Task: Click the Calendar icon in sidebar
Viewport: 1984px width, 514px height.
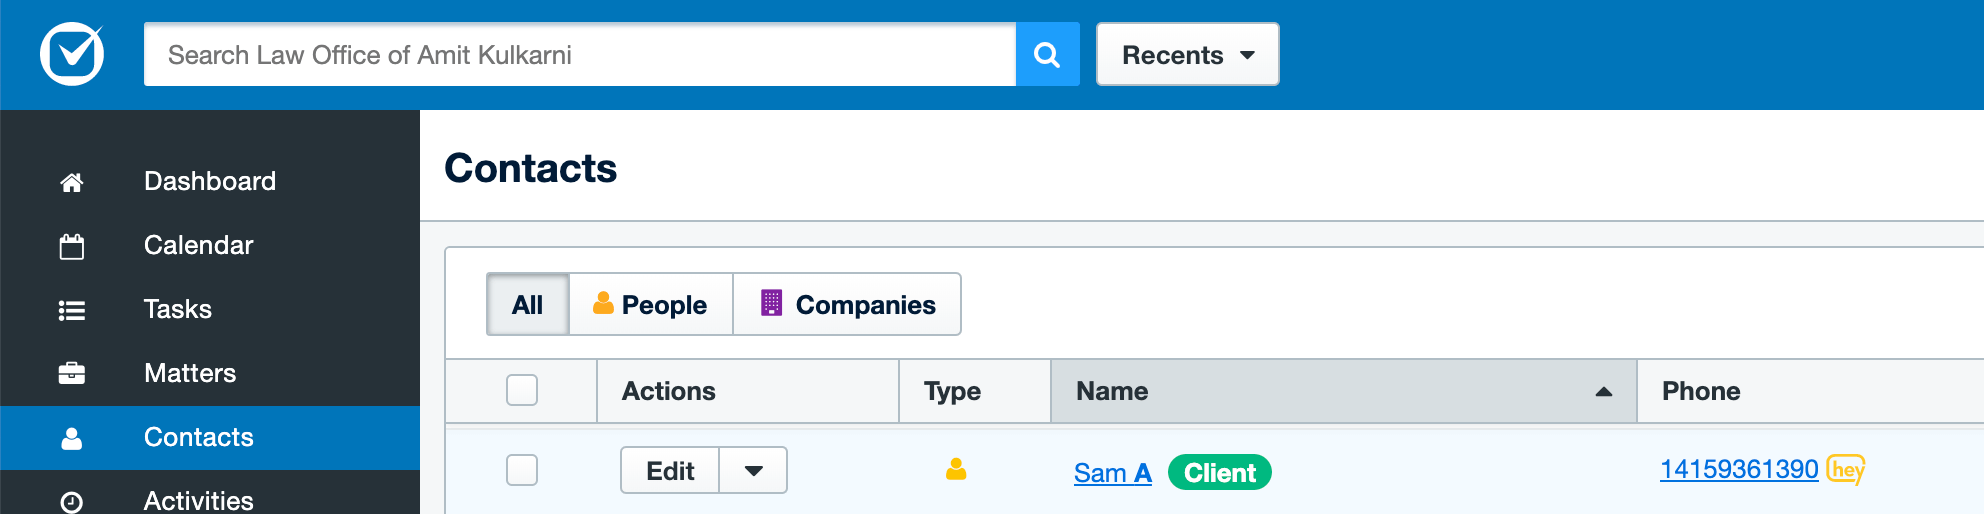Action: coord(72,246)
